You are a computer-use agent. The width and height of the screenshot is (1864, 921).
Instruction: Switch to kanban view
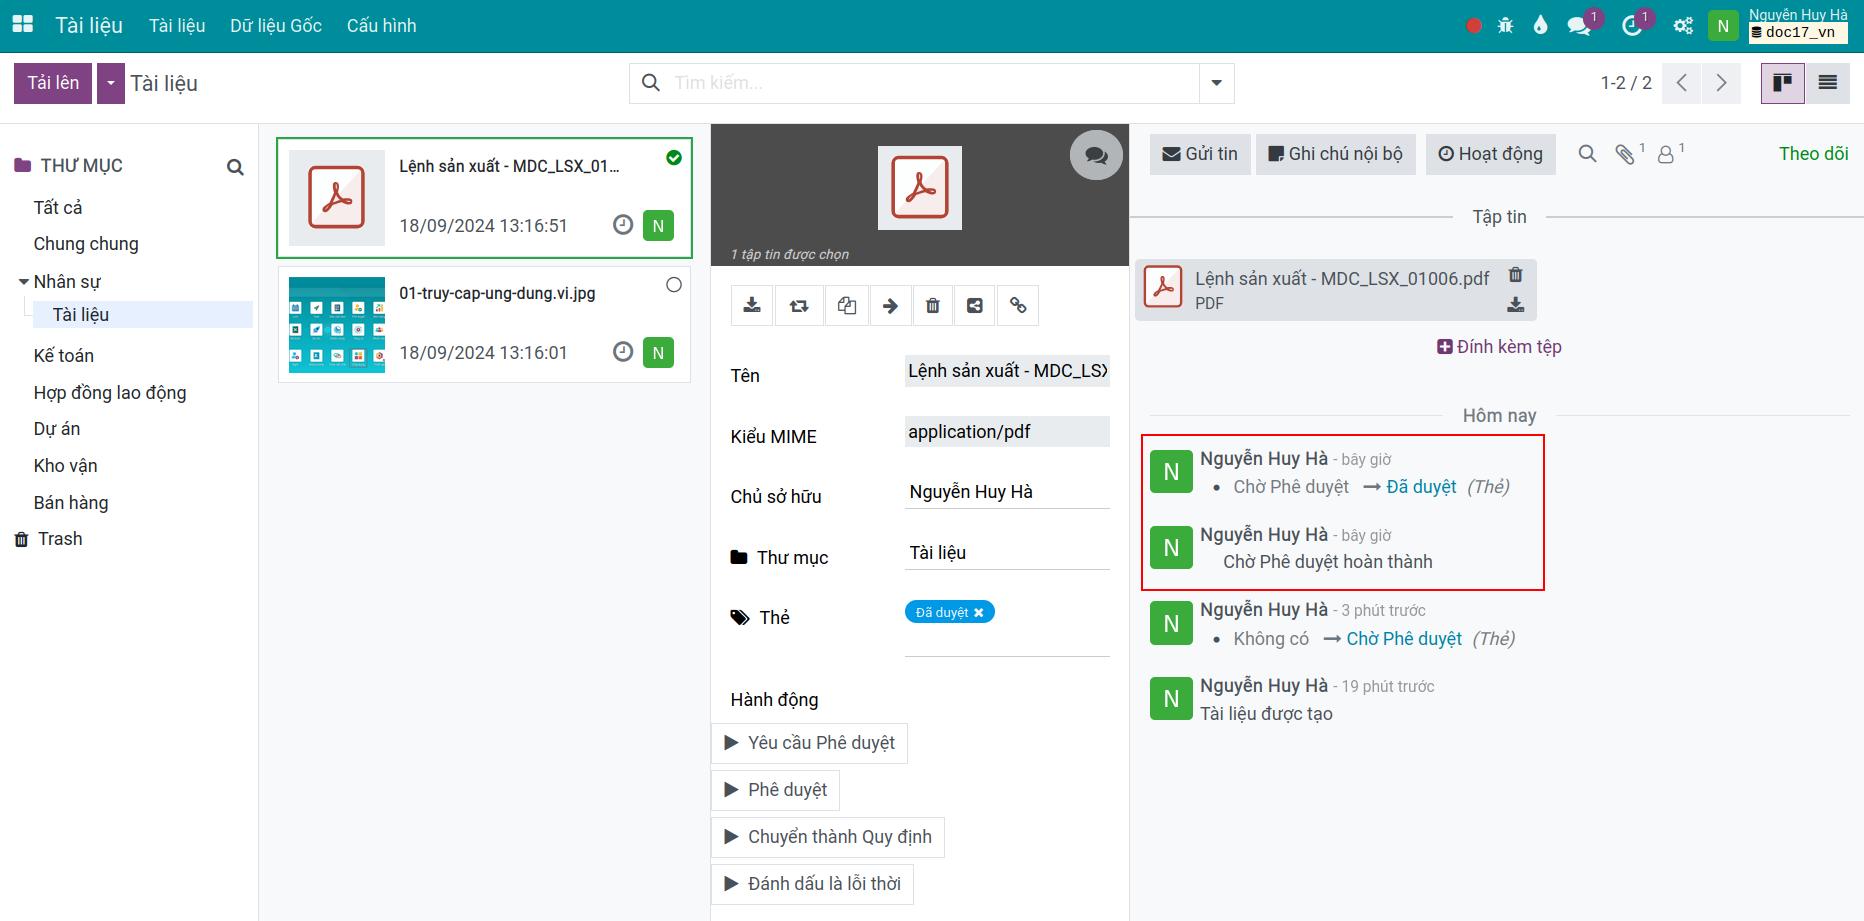(1782, 83)
